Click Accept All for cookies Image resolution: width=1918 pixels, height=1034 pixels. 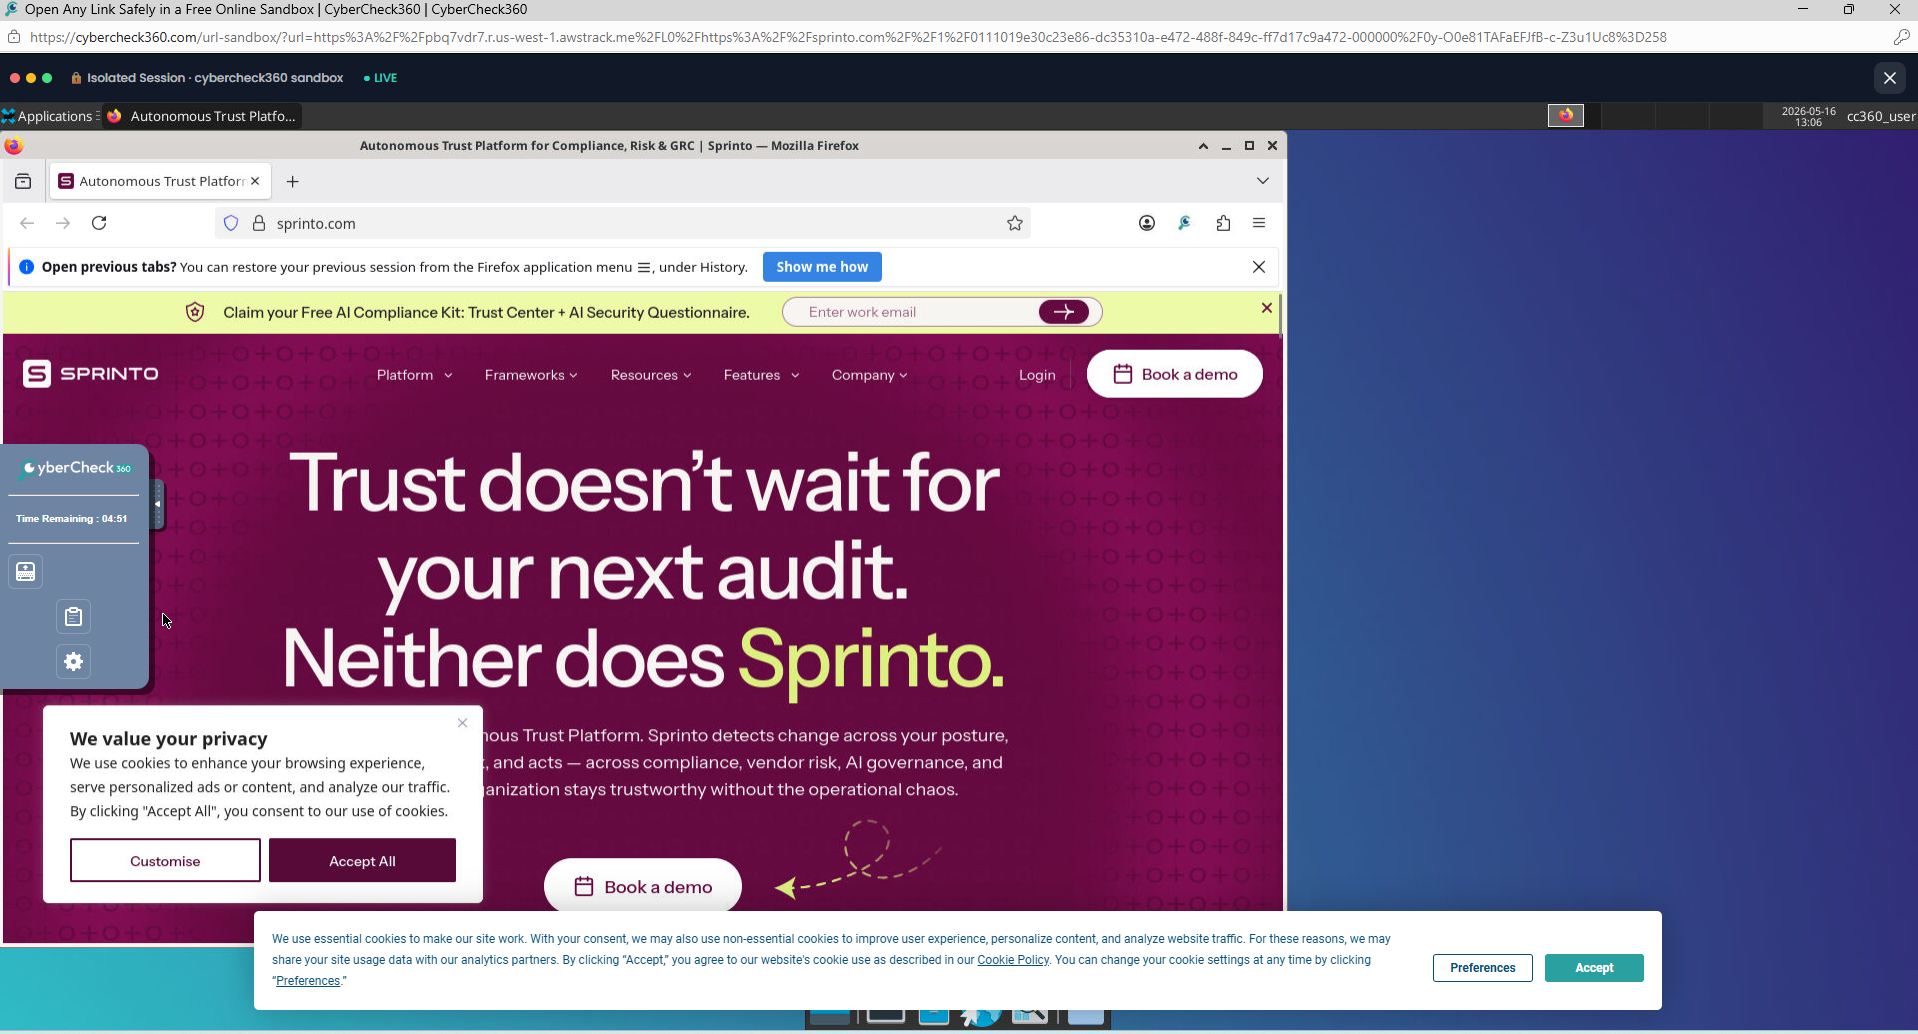(x=362, y=861)
